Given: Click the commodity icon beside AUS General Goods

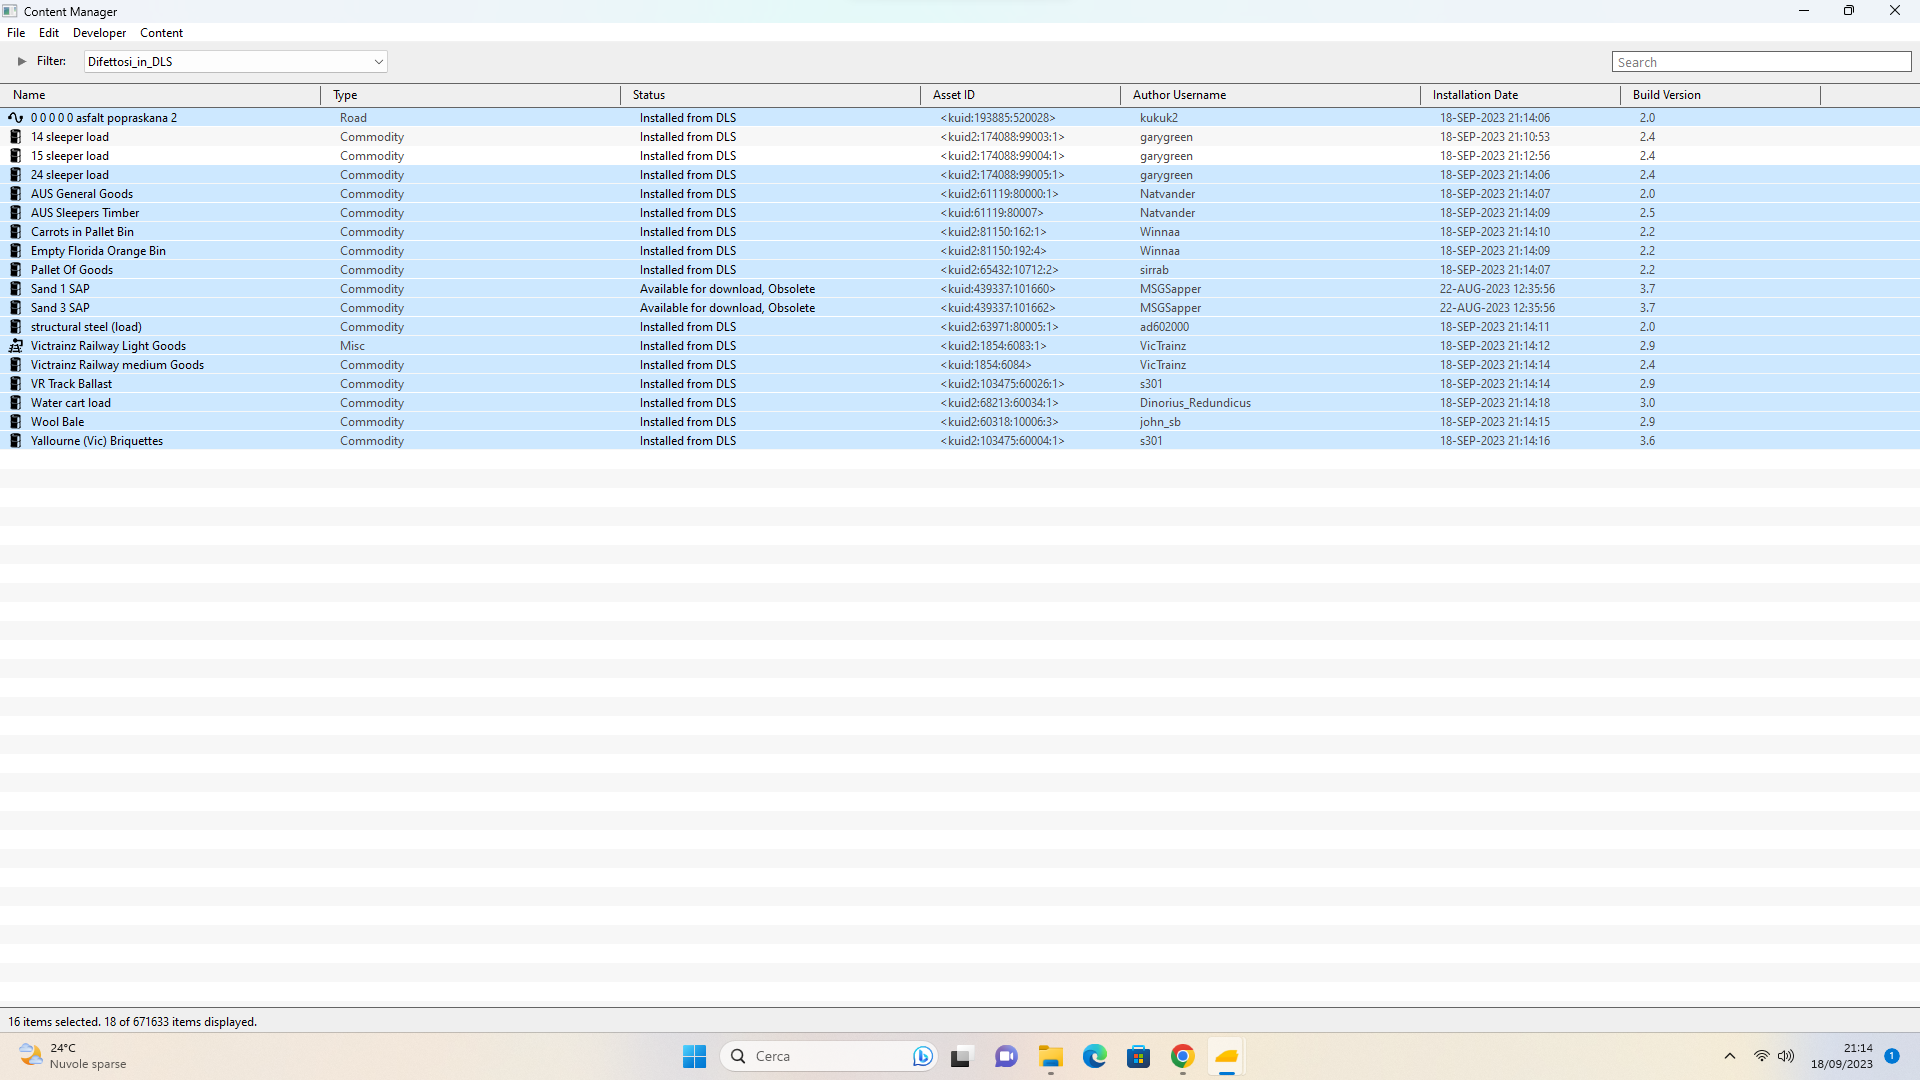Looking at the screenshot, I should coord(15,194).
